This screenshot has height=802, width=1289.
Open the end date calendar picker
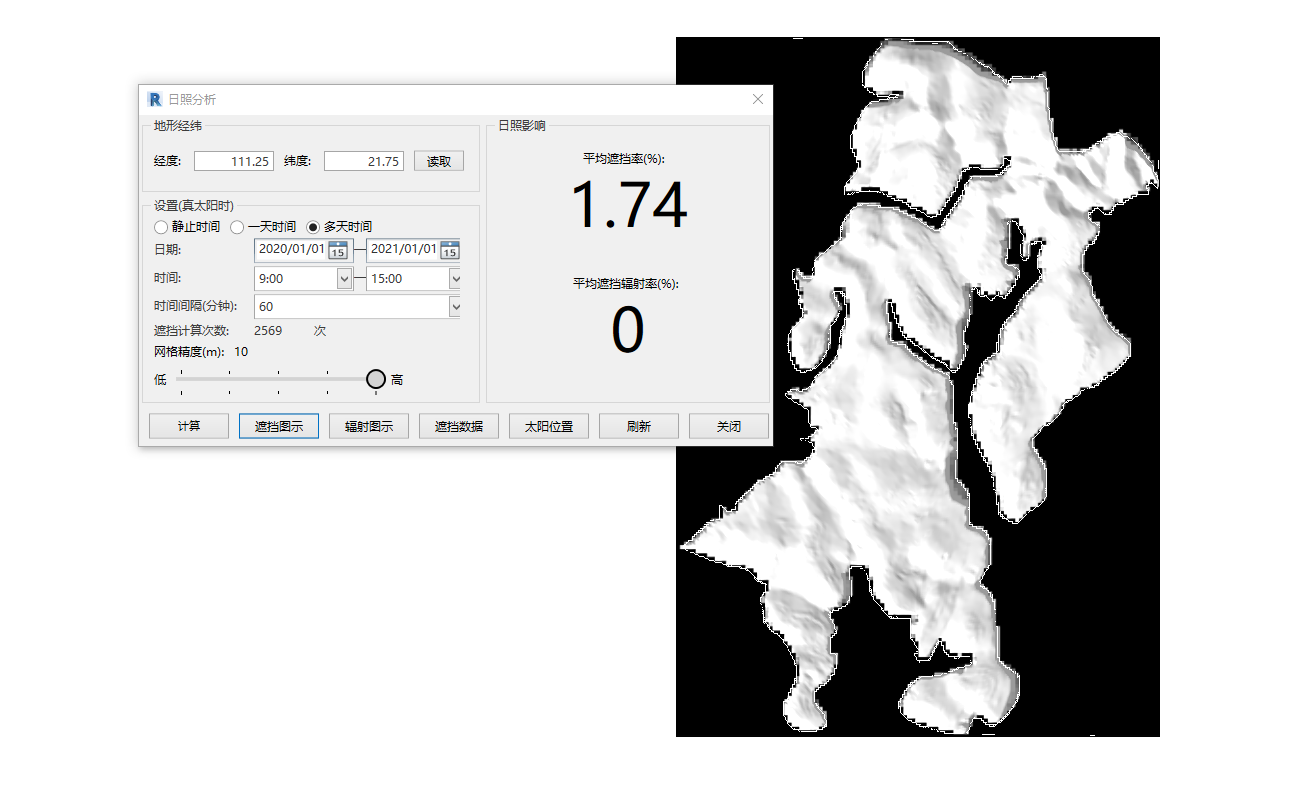(450, 250)
